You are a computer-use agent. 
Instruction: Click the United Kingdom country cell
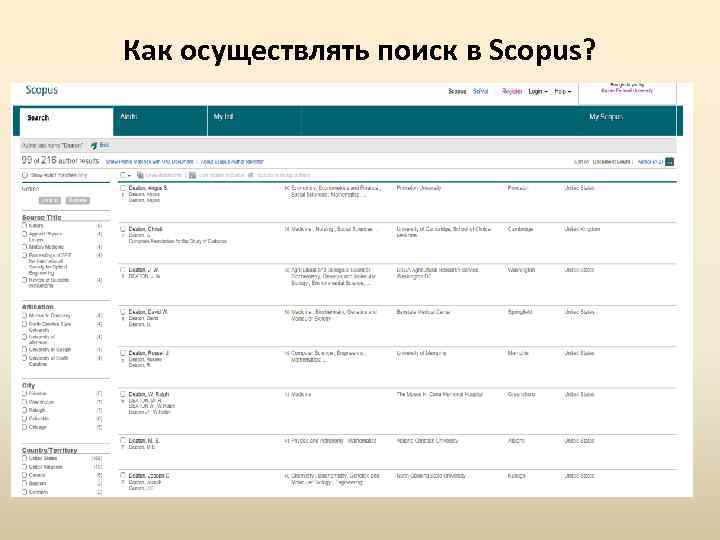tap(582, 229)
